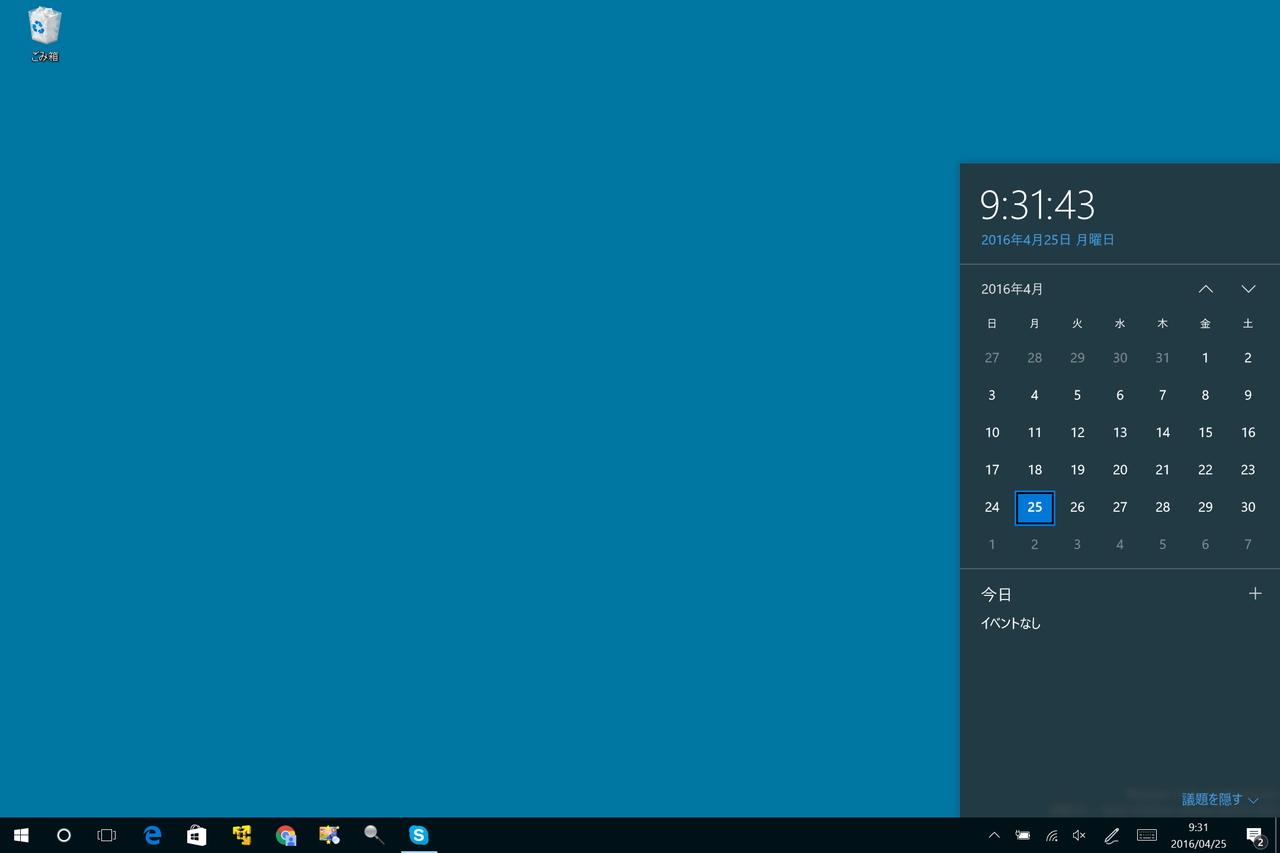This screenshot has width=1280, height=853.
Task: Click day 15 in the calendar grid
Action: coord(1205,433)
